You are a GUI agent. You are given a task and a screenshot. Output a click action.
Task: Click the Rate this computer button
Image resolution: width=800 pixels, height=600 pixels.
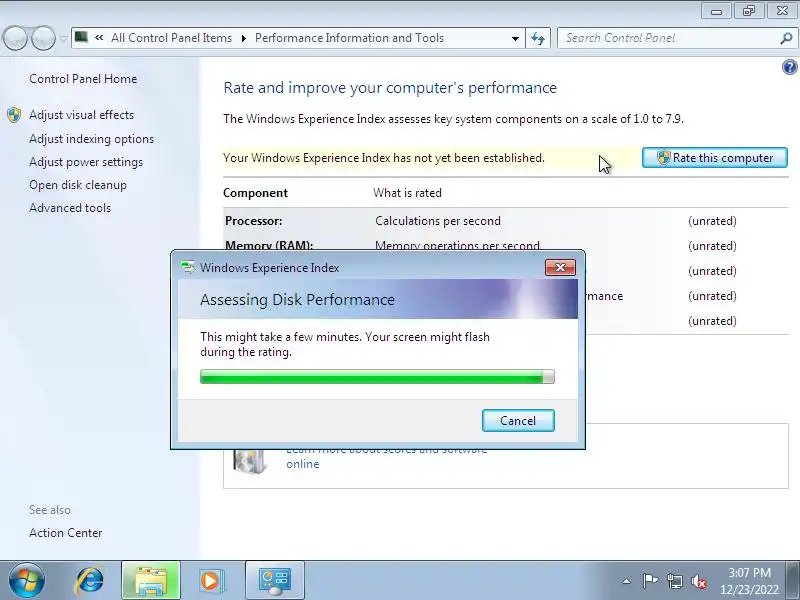click(714, 158)
